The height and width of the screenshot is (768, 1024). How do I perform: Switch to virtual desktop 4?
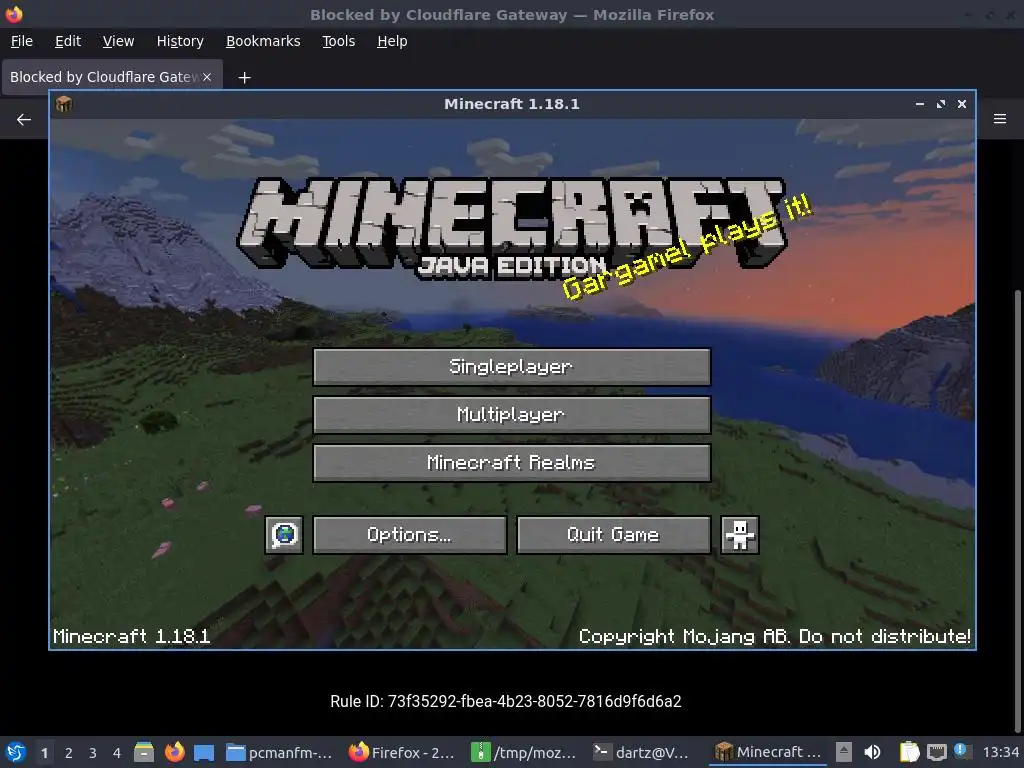[x=117, y=752]
